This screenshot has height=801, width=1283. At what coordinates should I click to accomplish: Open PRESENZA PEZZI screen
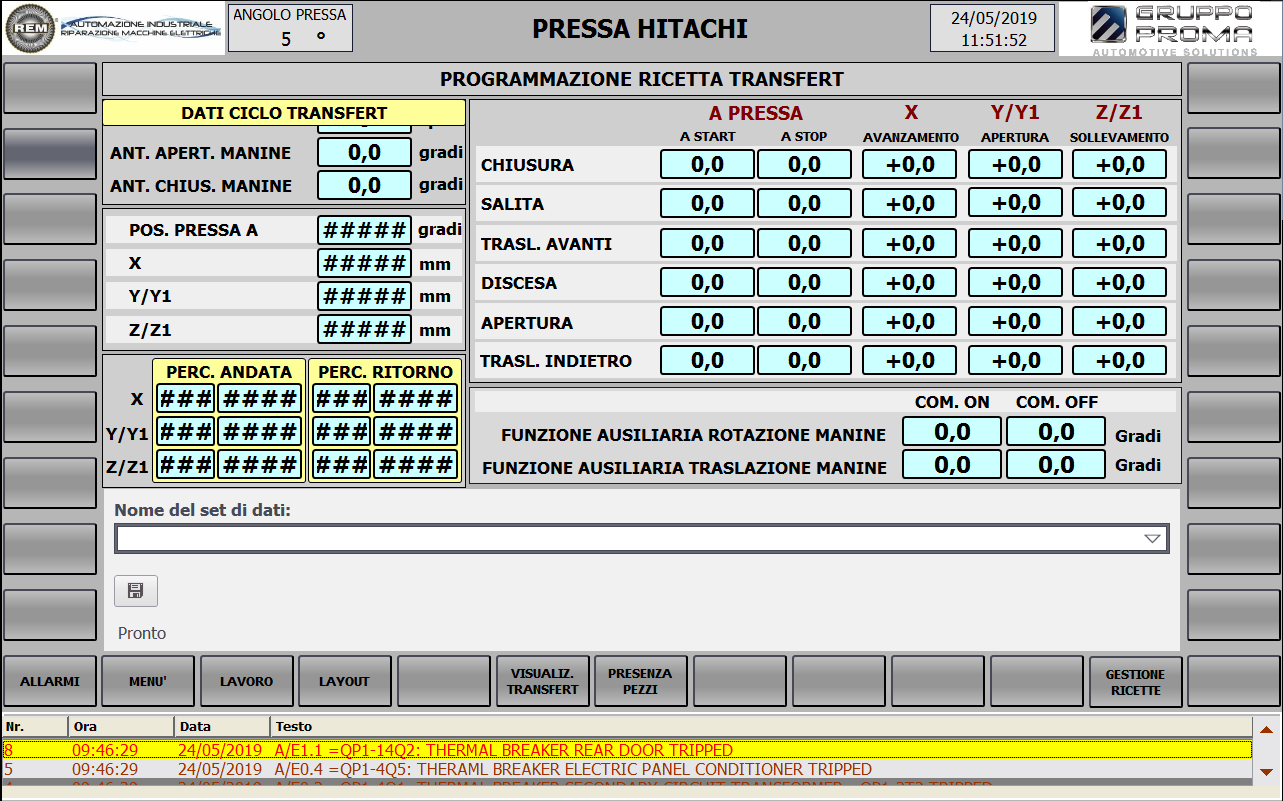tap(641, 681)
